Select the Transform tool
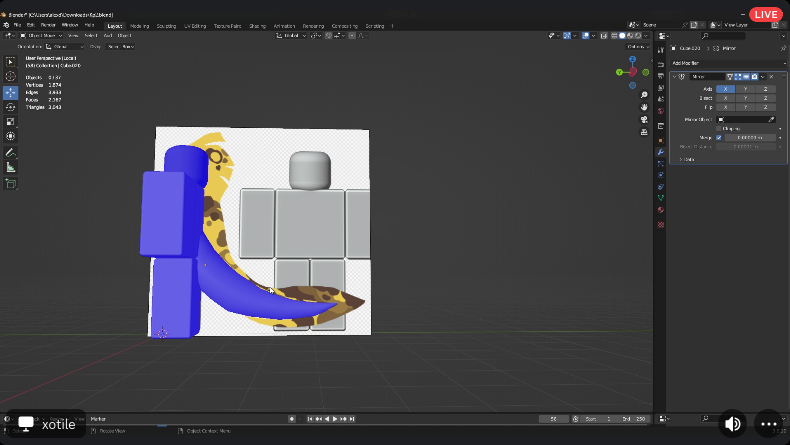The height and width of the screenshot is (445, 790). coord(10,136)
